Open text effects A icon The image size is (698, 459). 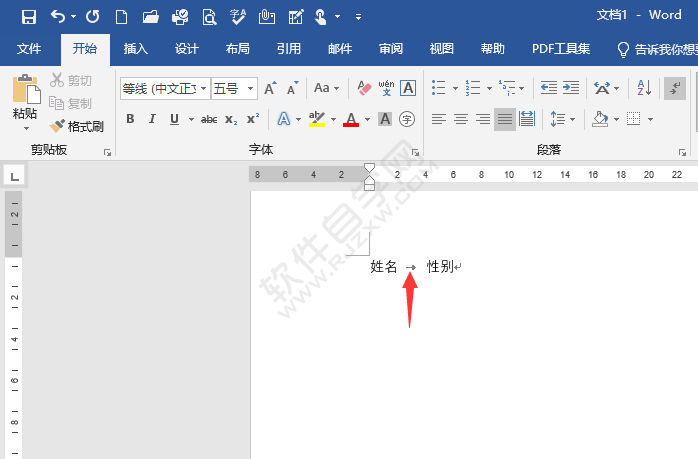284,119
